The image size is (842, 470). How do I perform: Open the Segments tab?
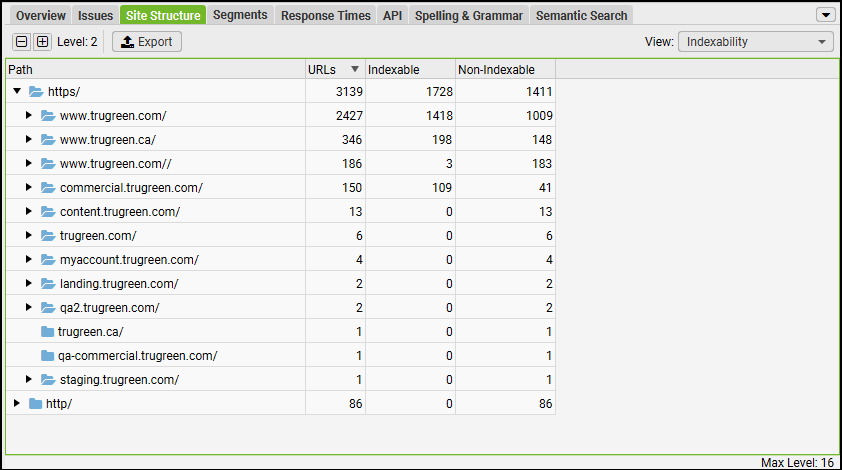point(240,15)
